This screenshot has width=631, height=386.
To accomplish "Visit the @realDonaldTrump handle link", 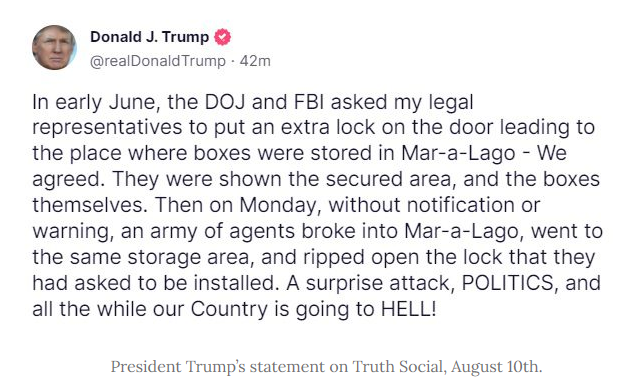I will (158, 61).
